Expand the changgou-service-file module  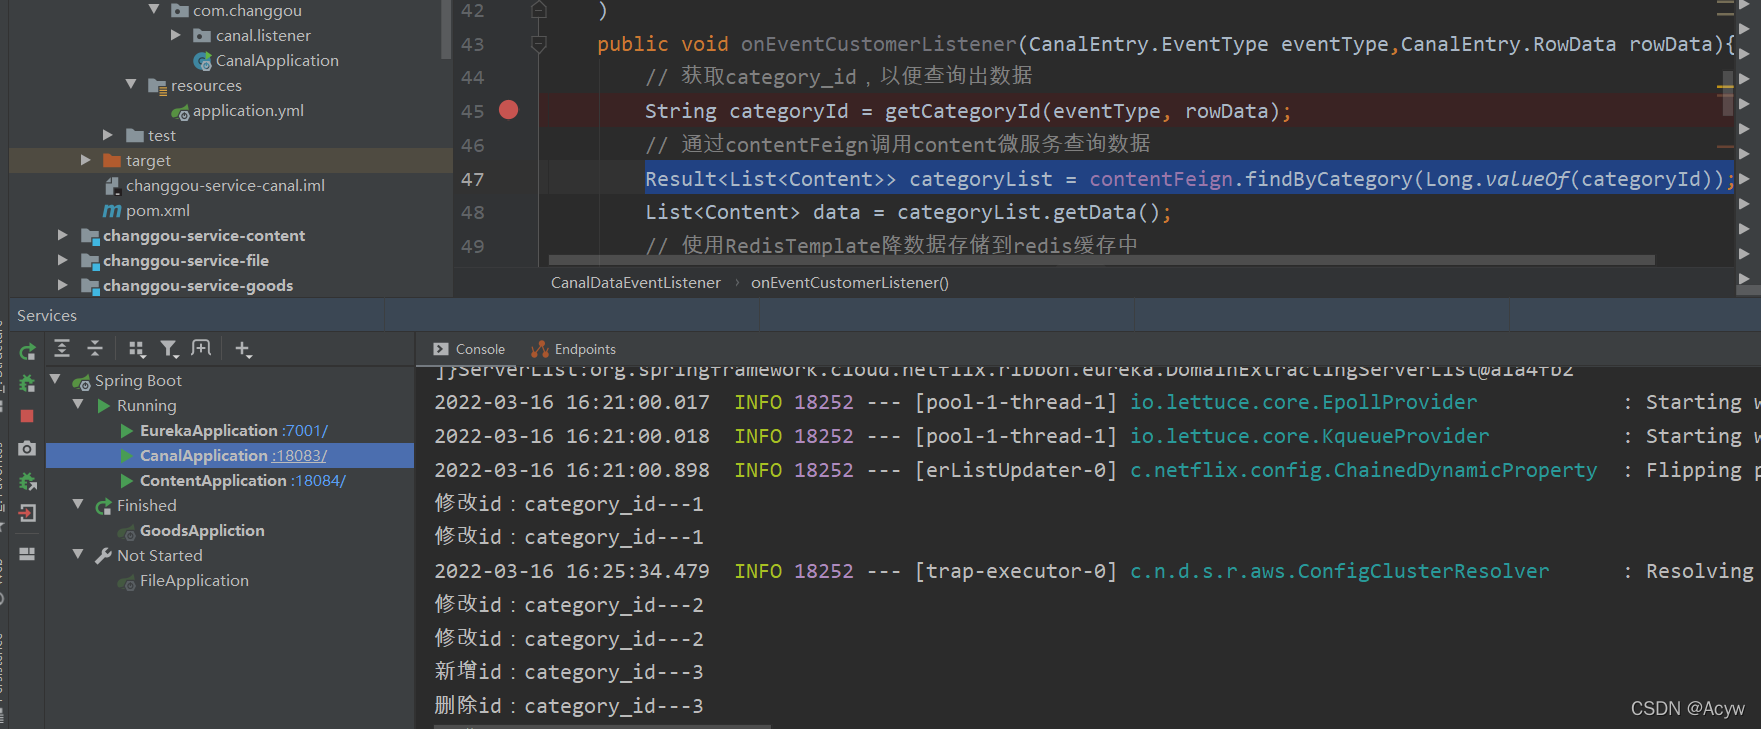[x=62, y=260]
